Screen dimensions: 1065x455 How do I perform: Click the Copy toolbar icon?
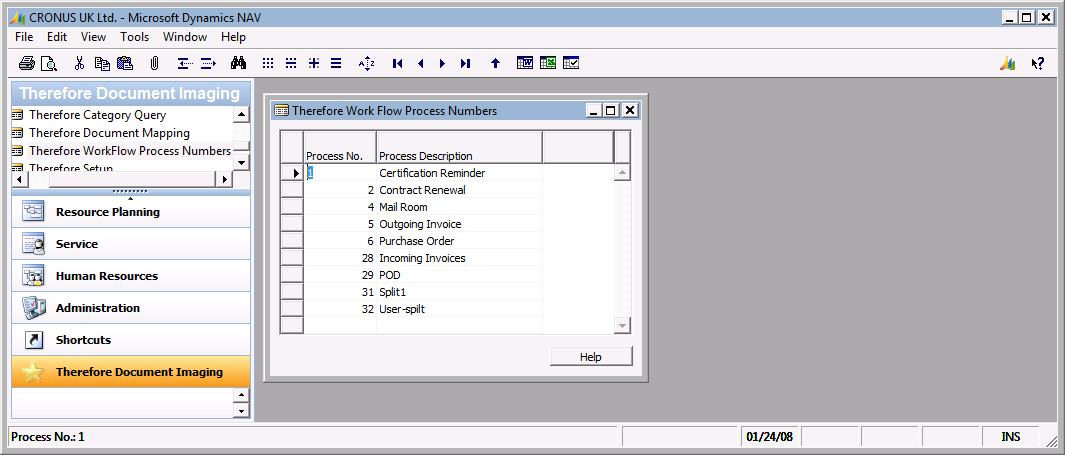(103, 63)
